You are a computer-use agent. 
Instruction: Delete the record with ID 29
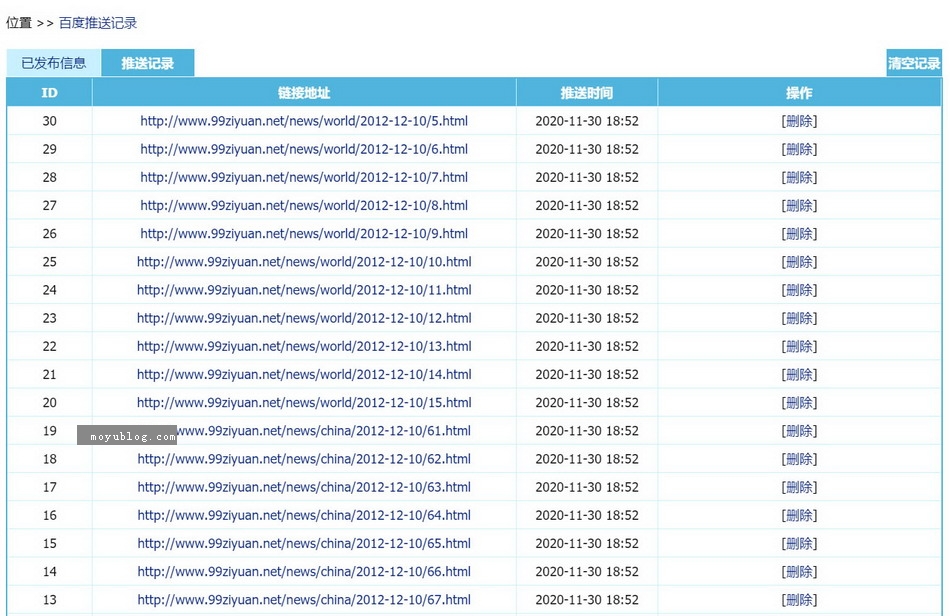[799, 149]
